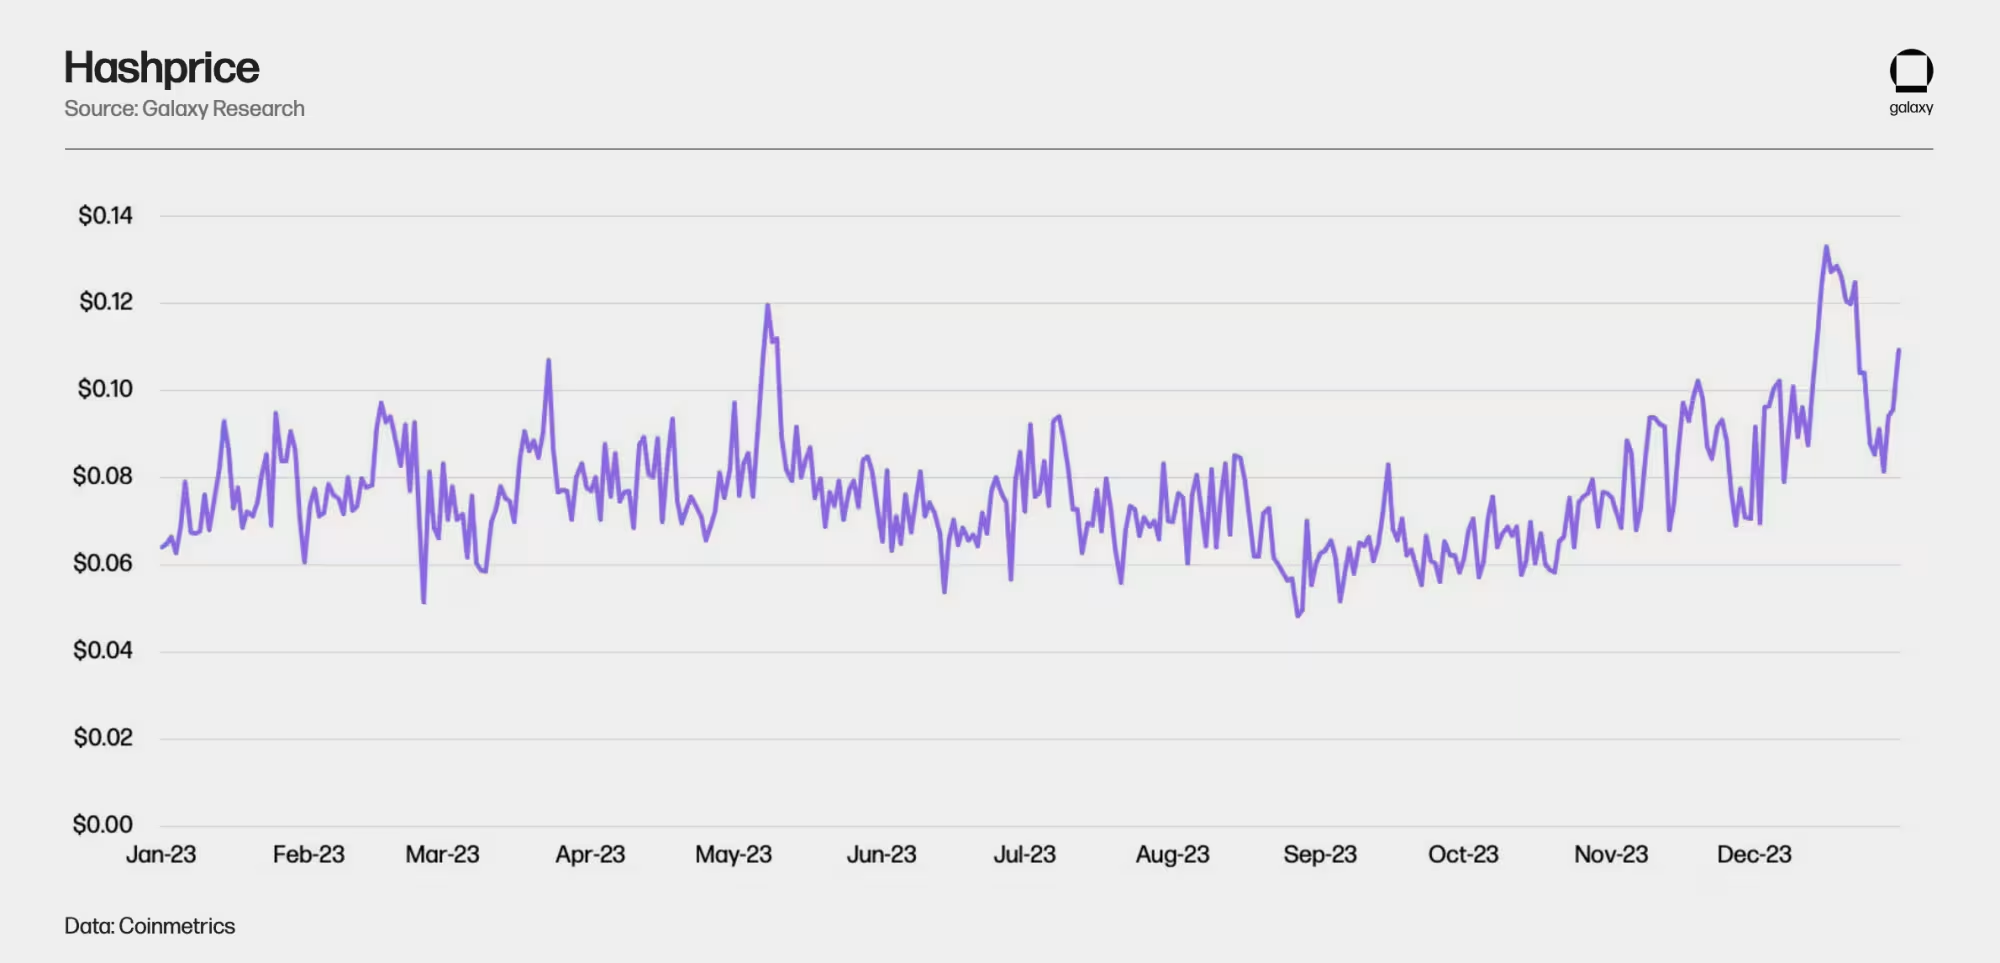Select the Jul-23 x-axis label
The width and height of the screenshot is (2000, 963).
click(x=1024, y=855)
